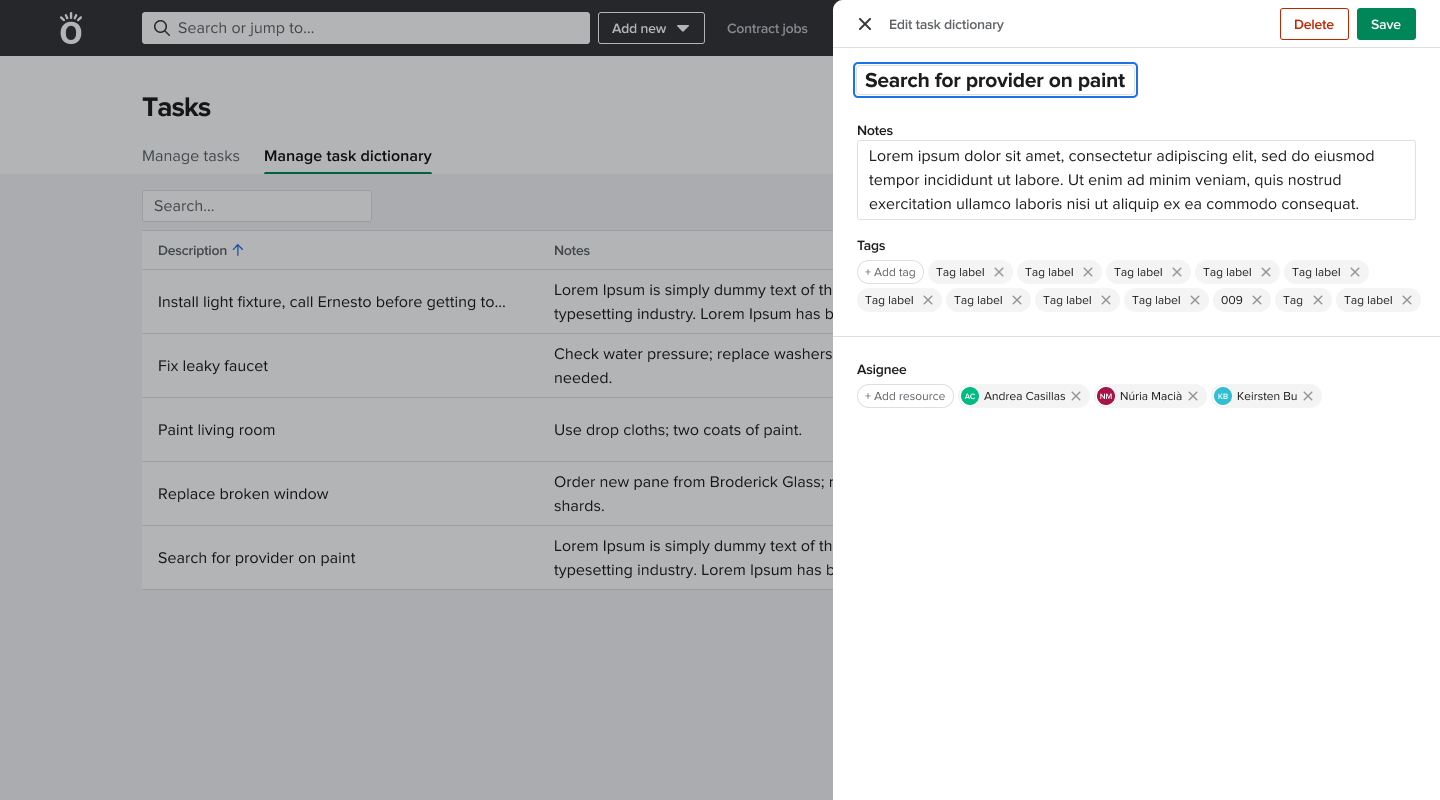This screenshot has width=1440, height=800.
Task: Switch to the Manage tasks tab
Action: tap(191, 156)
